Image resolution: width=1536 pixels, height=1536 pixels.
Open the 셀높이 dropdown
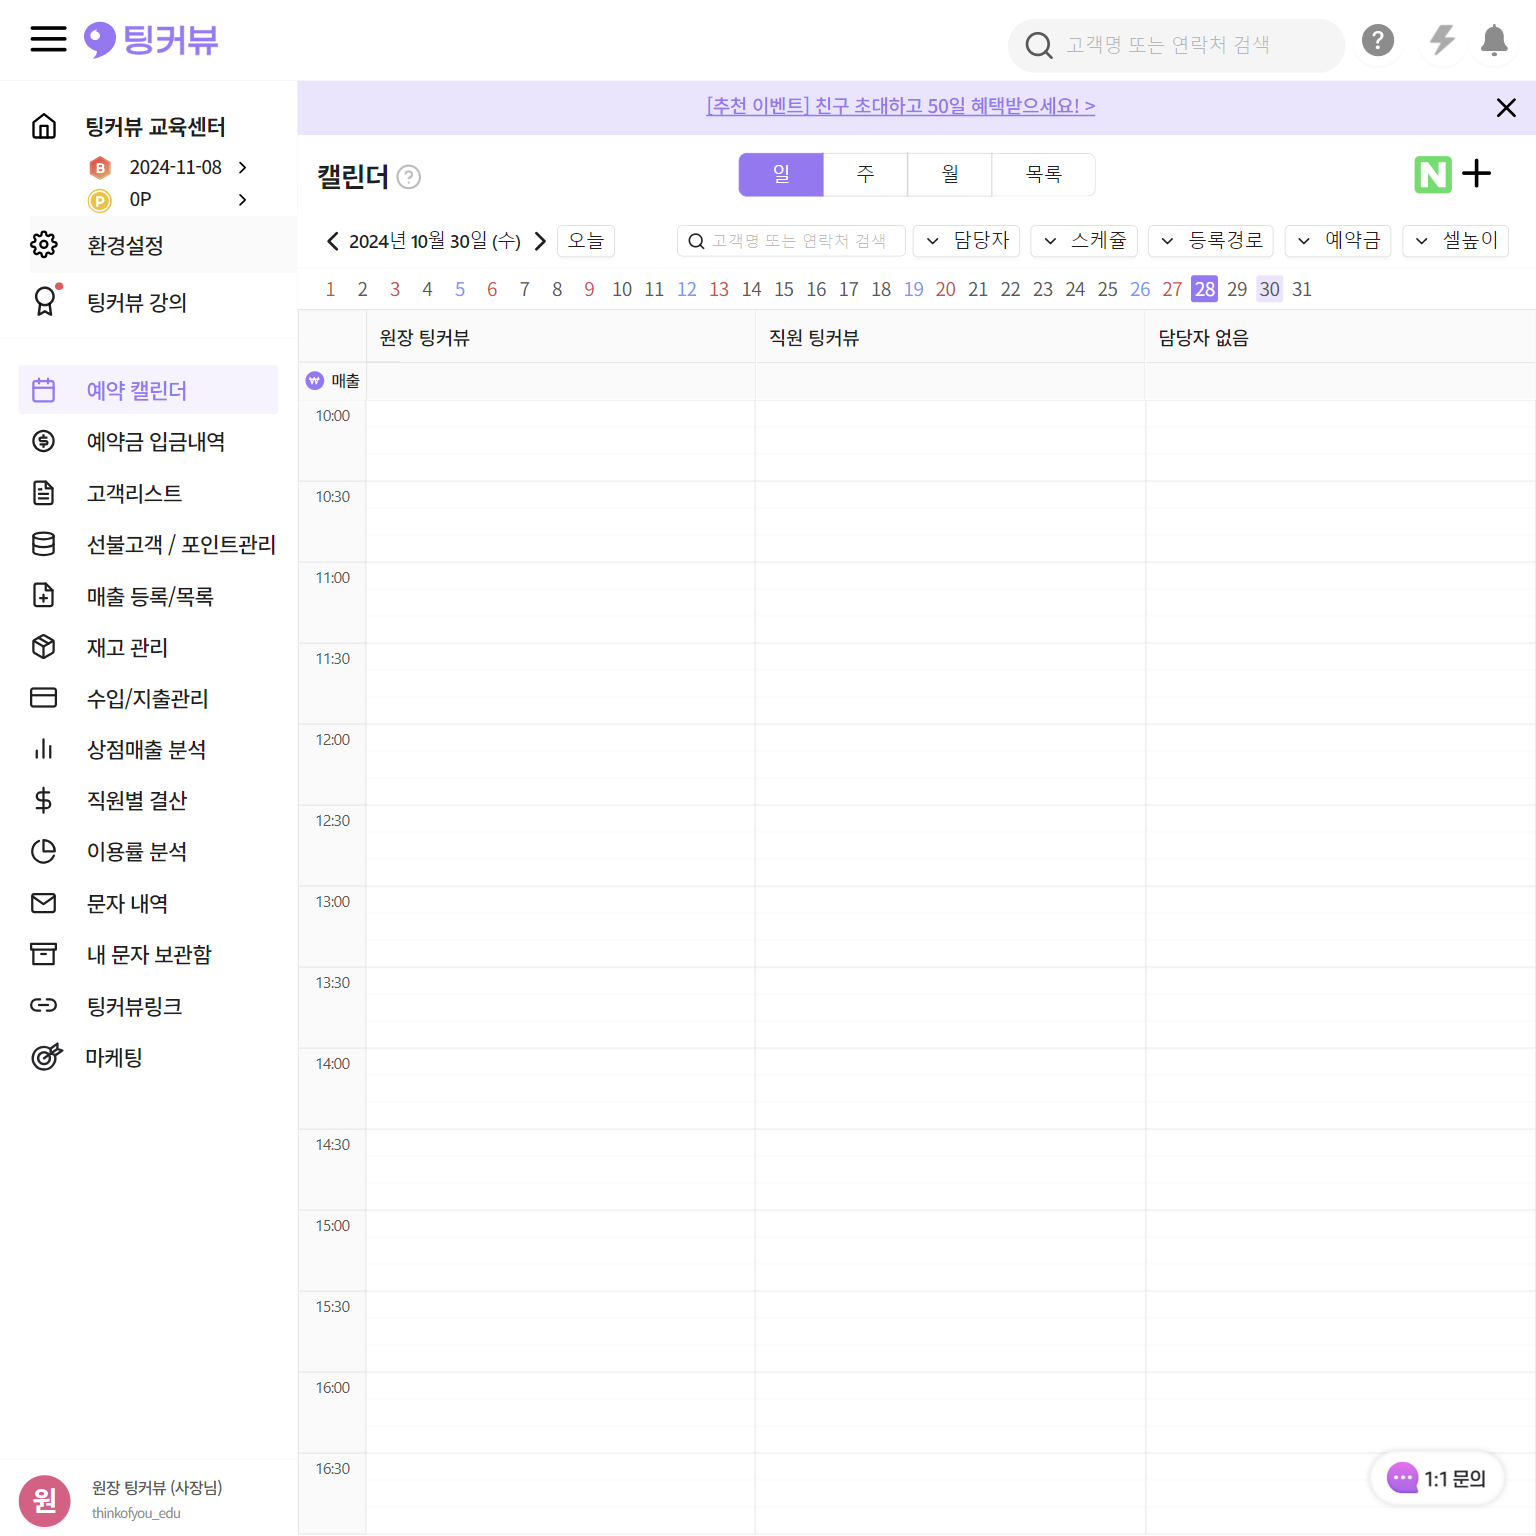click(1456, 241)
